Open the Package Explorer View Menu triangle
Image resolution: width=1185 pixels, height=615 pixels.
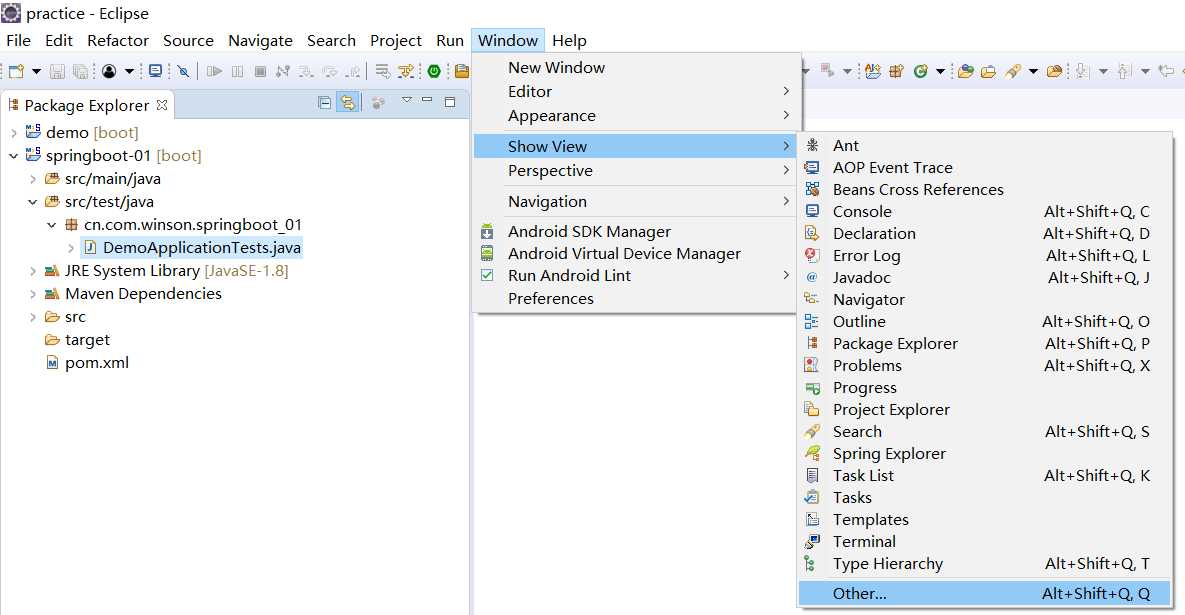tap(407, 100)
